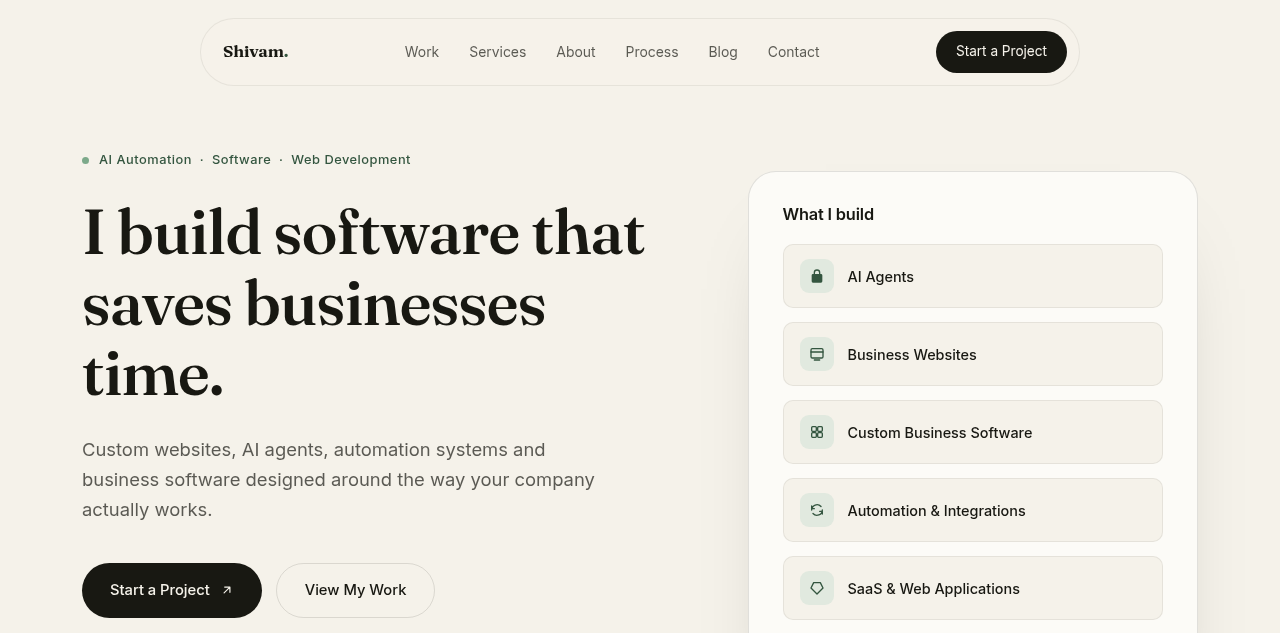This screenshot has height=633, width=1280.
Task: Click the 'Software' tagline word
Action: [x=241, y=160]
